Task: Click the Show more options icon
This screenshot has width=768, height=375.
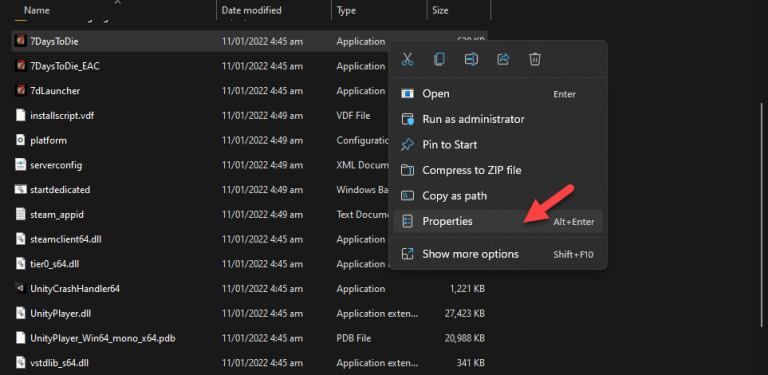Action: 407,254
